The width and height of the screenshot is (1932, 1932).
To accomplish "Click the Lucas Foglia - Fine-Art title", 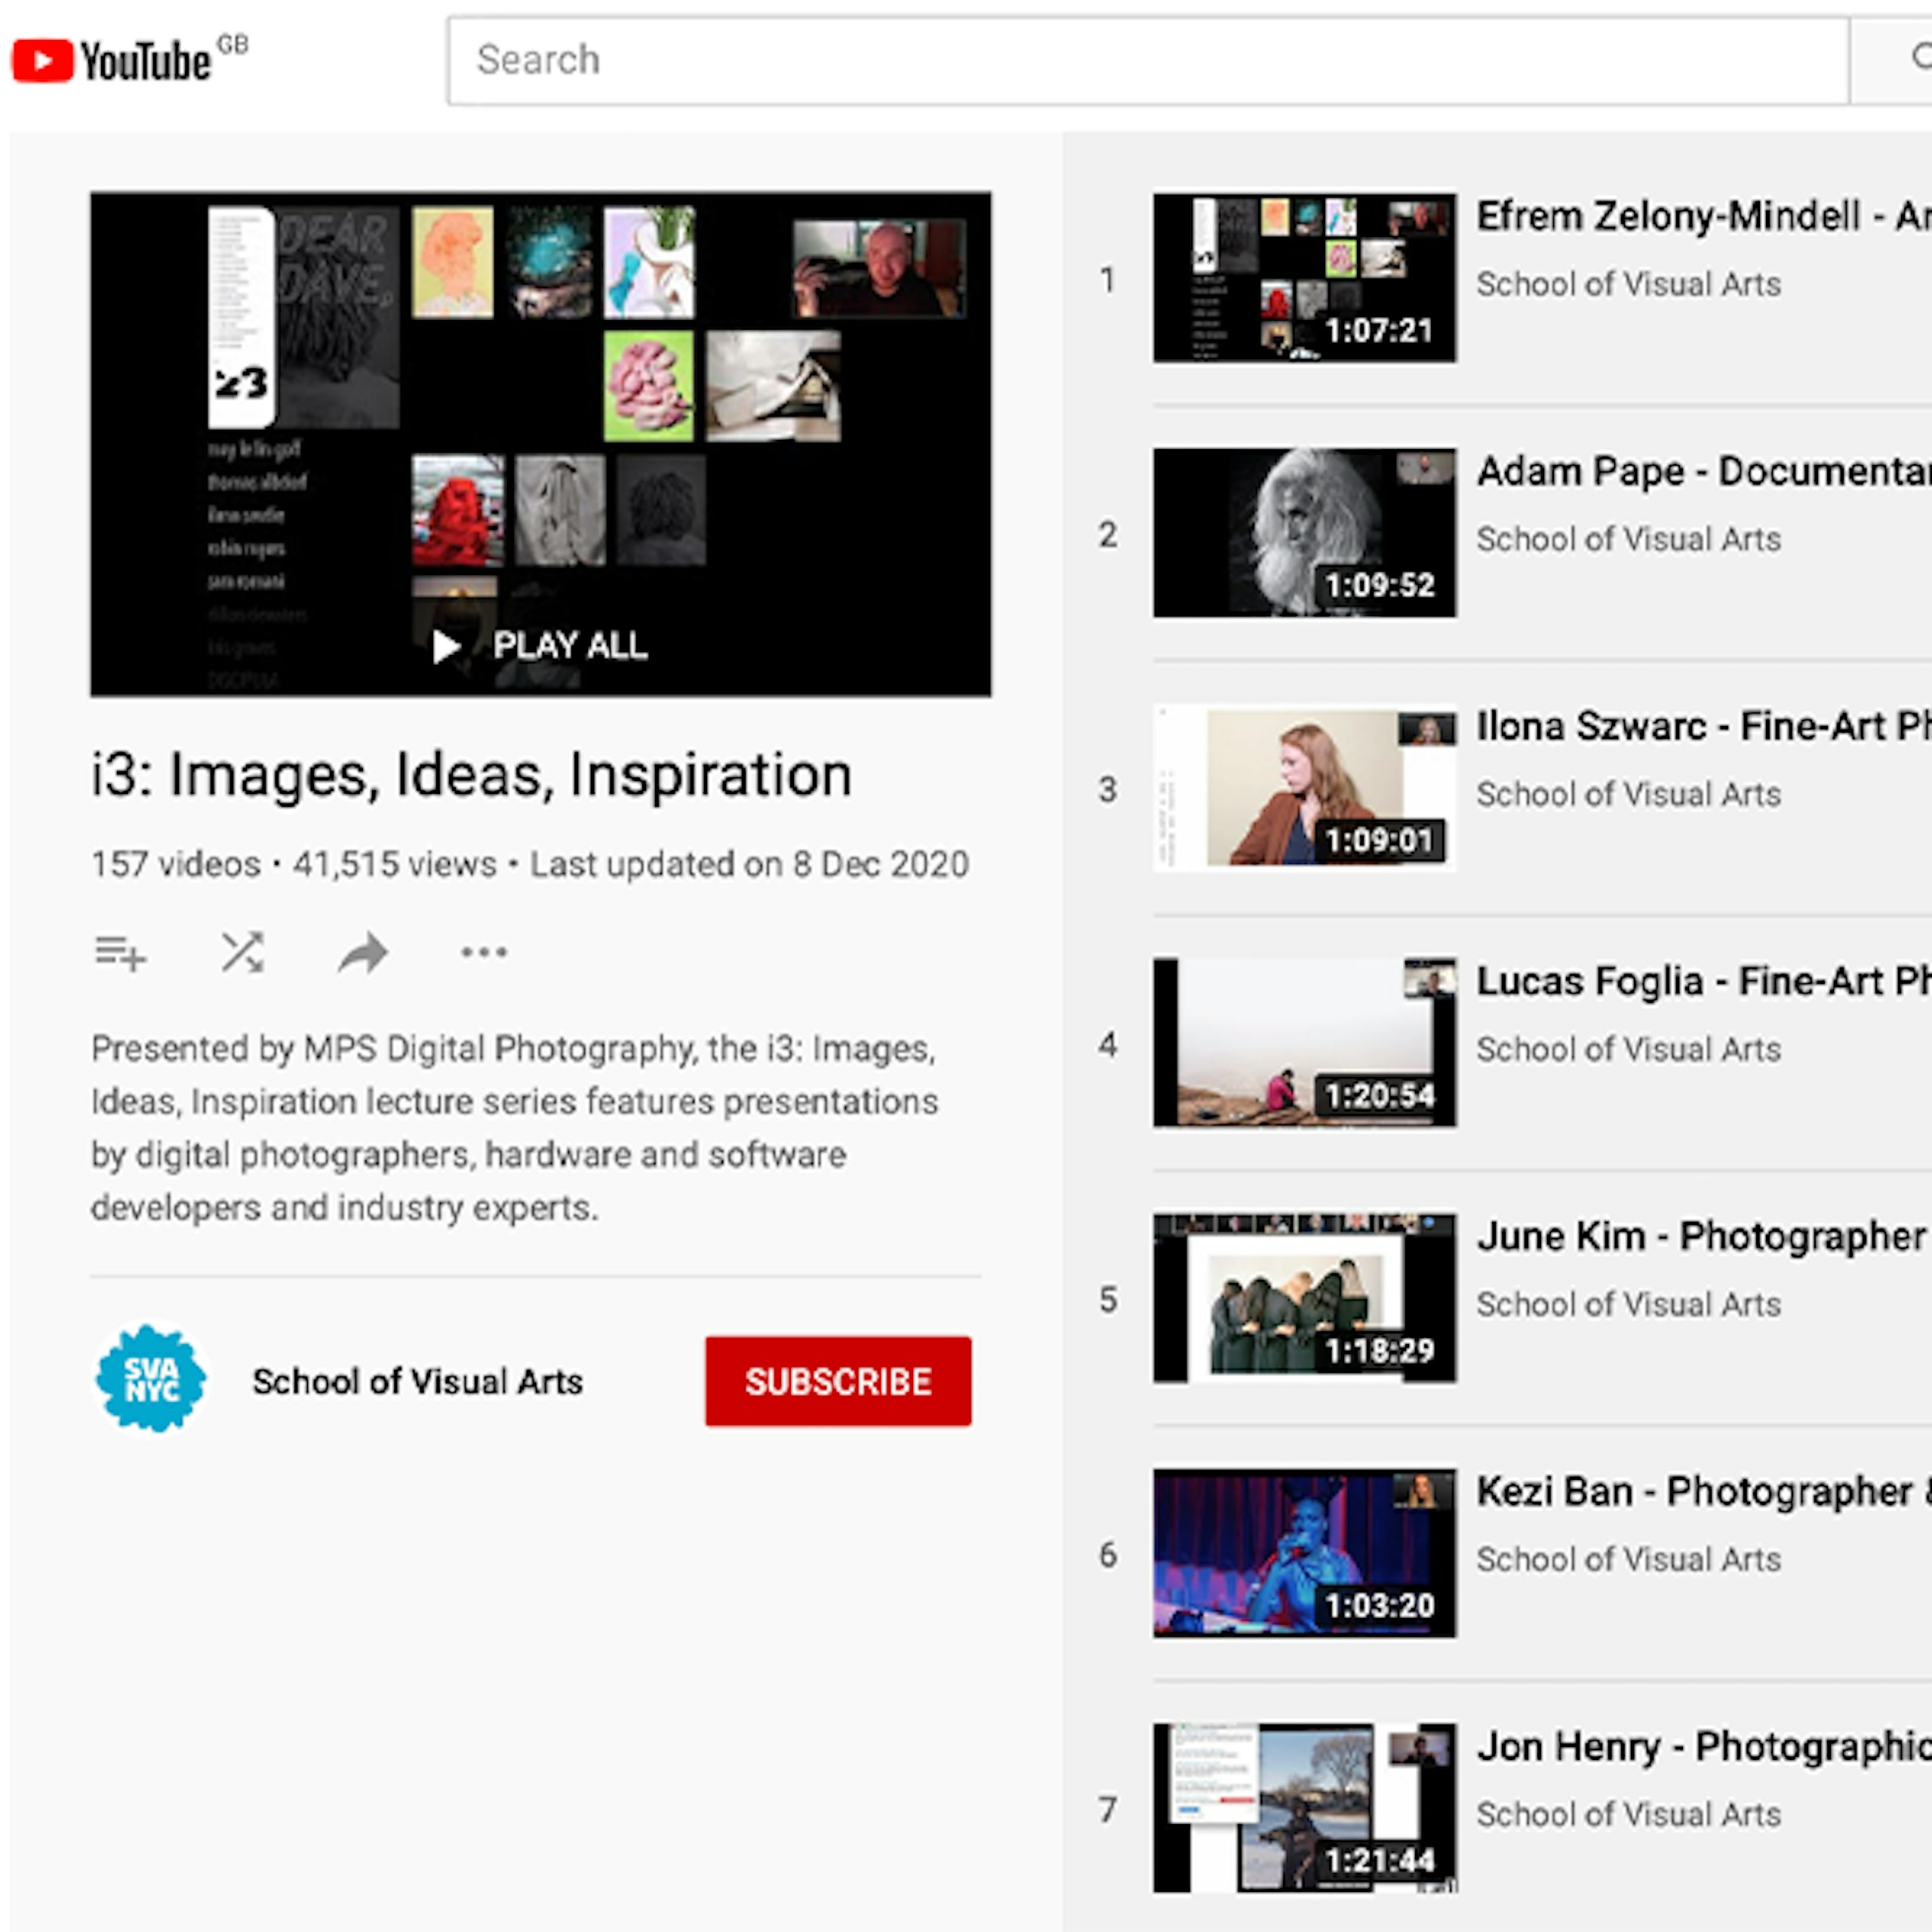I will coord(1704,981).
